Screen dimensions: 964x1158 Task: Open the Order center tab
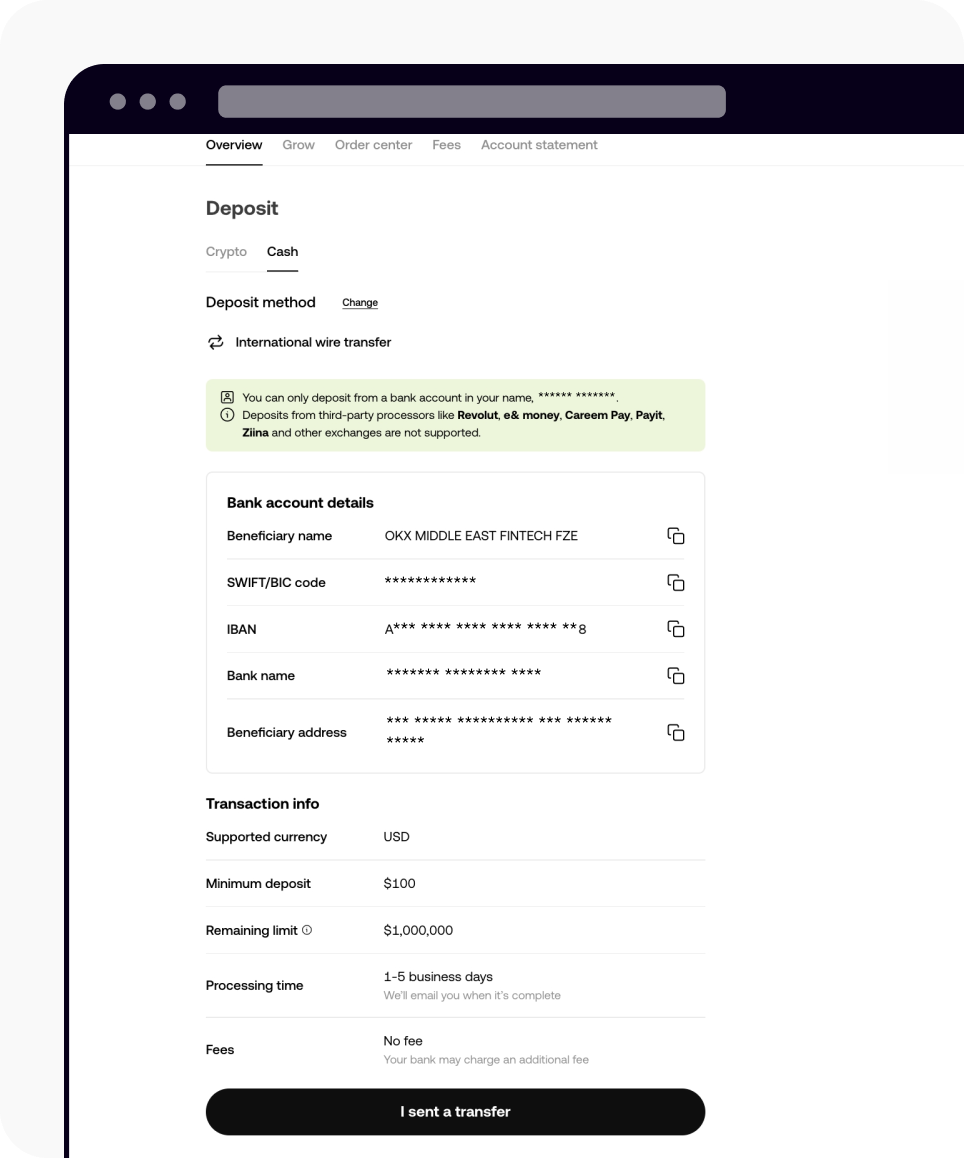[373, 145]
